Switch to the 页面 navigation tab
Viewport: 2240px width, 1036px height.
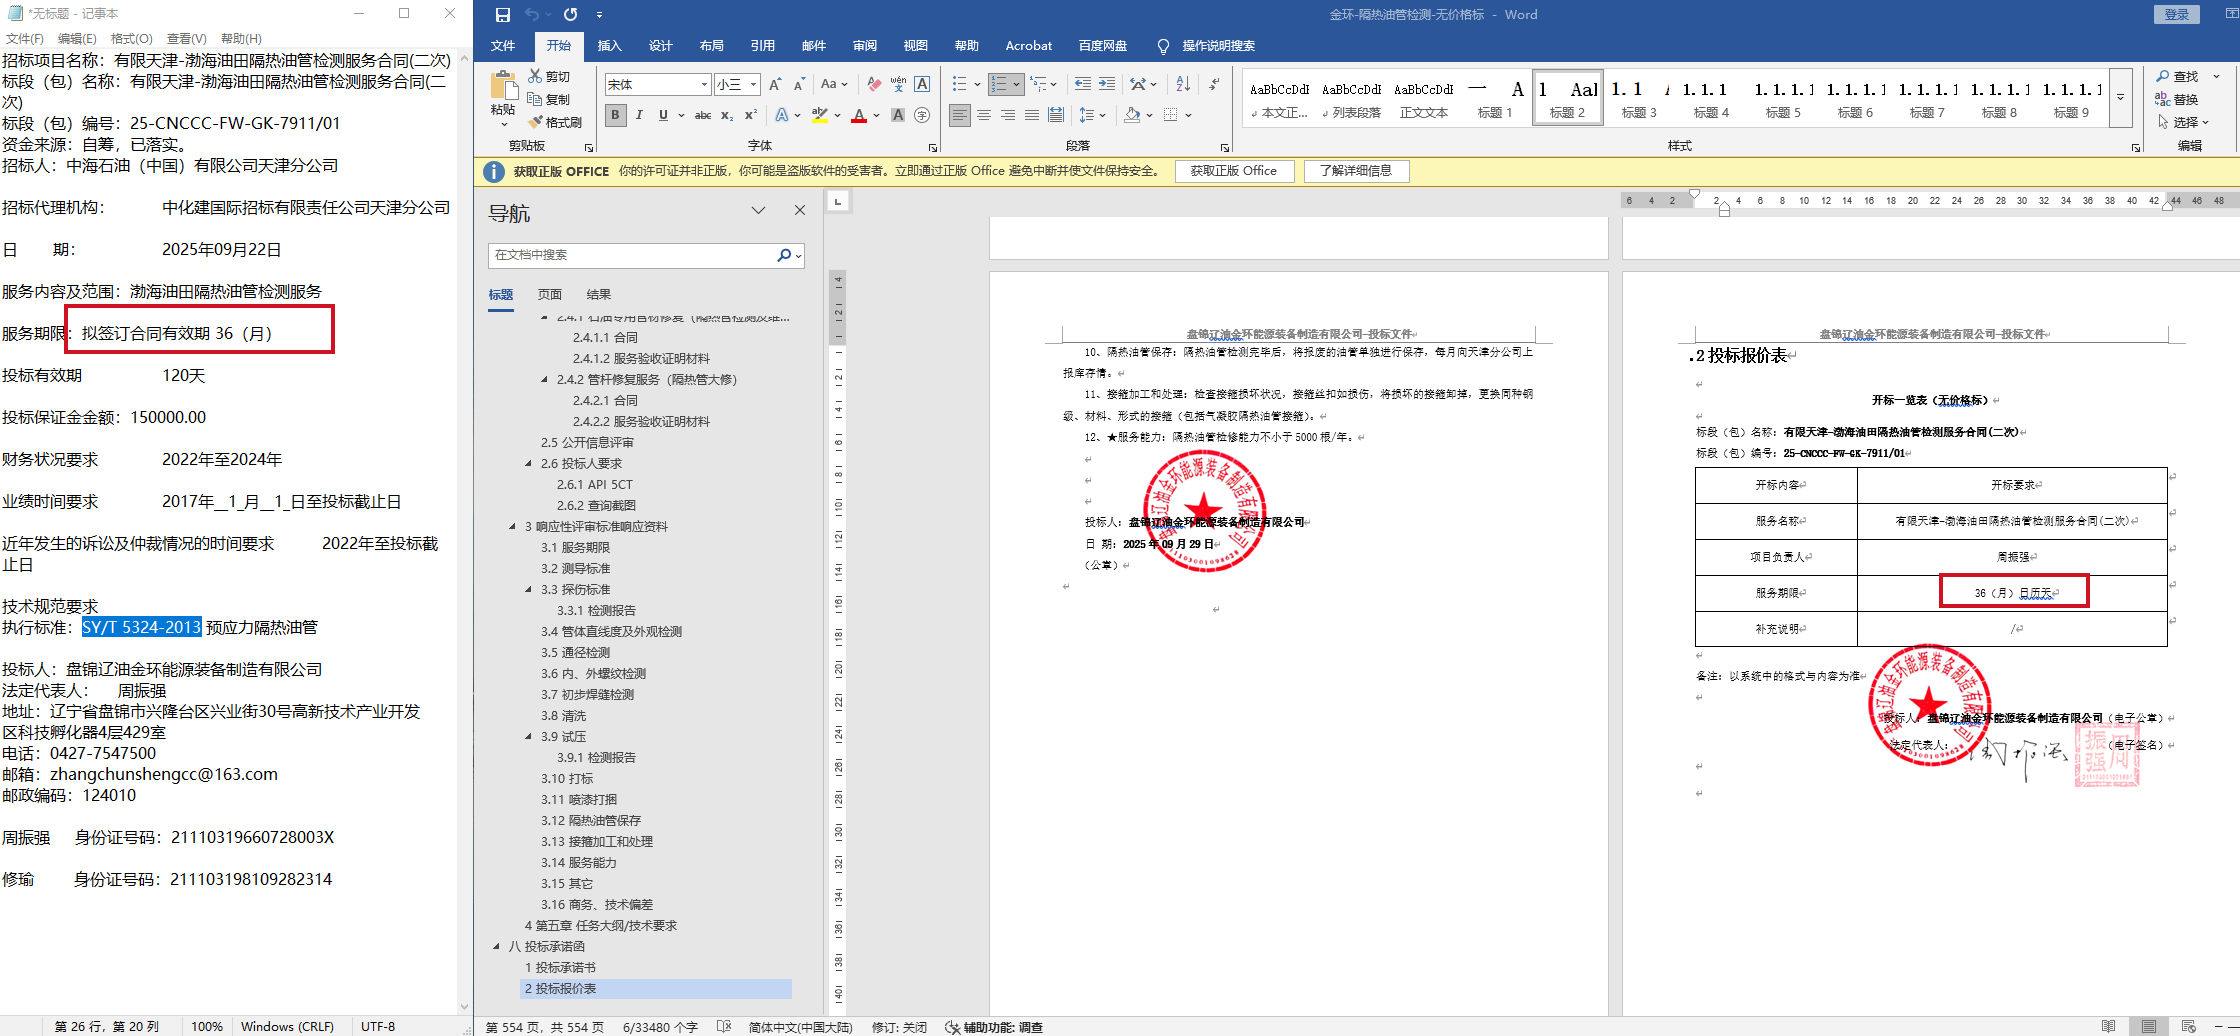pyautogui.click(x=550, y=294)
